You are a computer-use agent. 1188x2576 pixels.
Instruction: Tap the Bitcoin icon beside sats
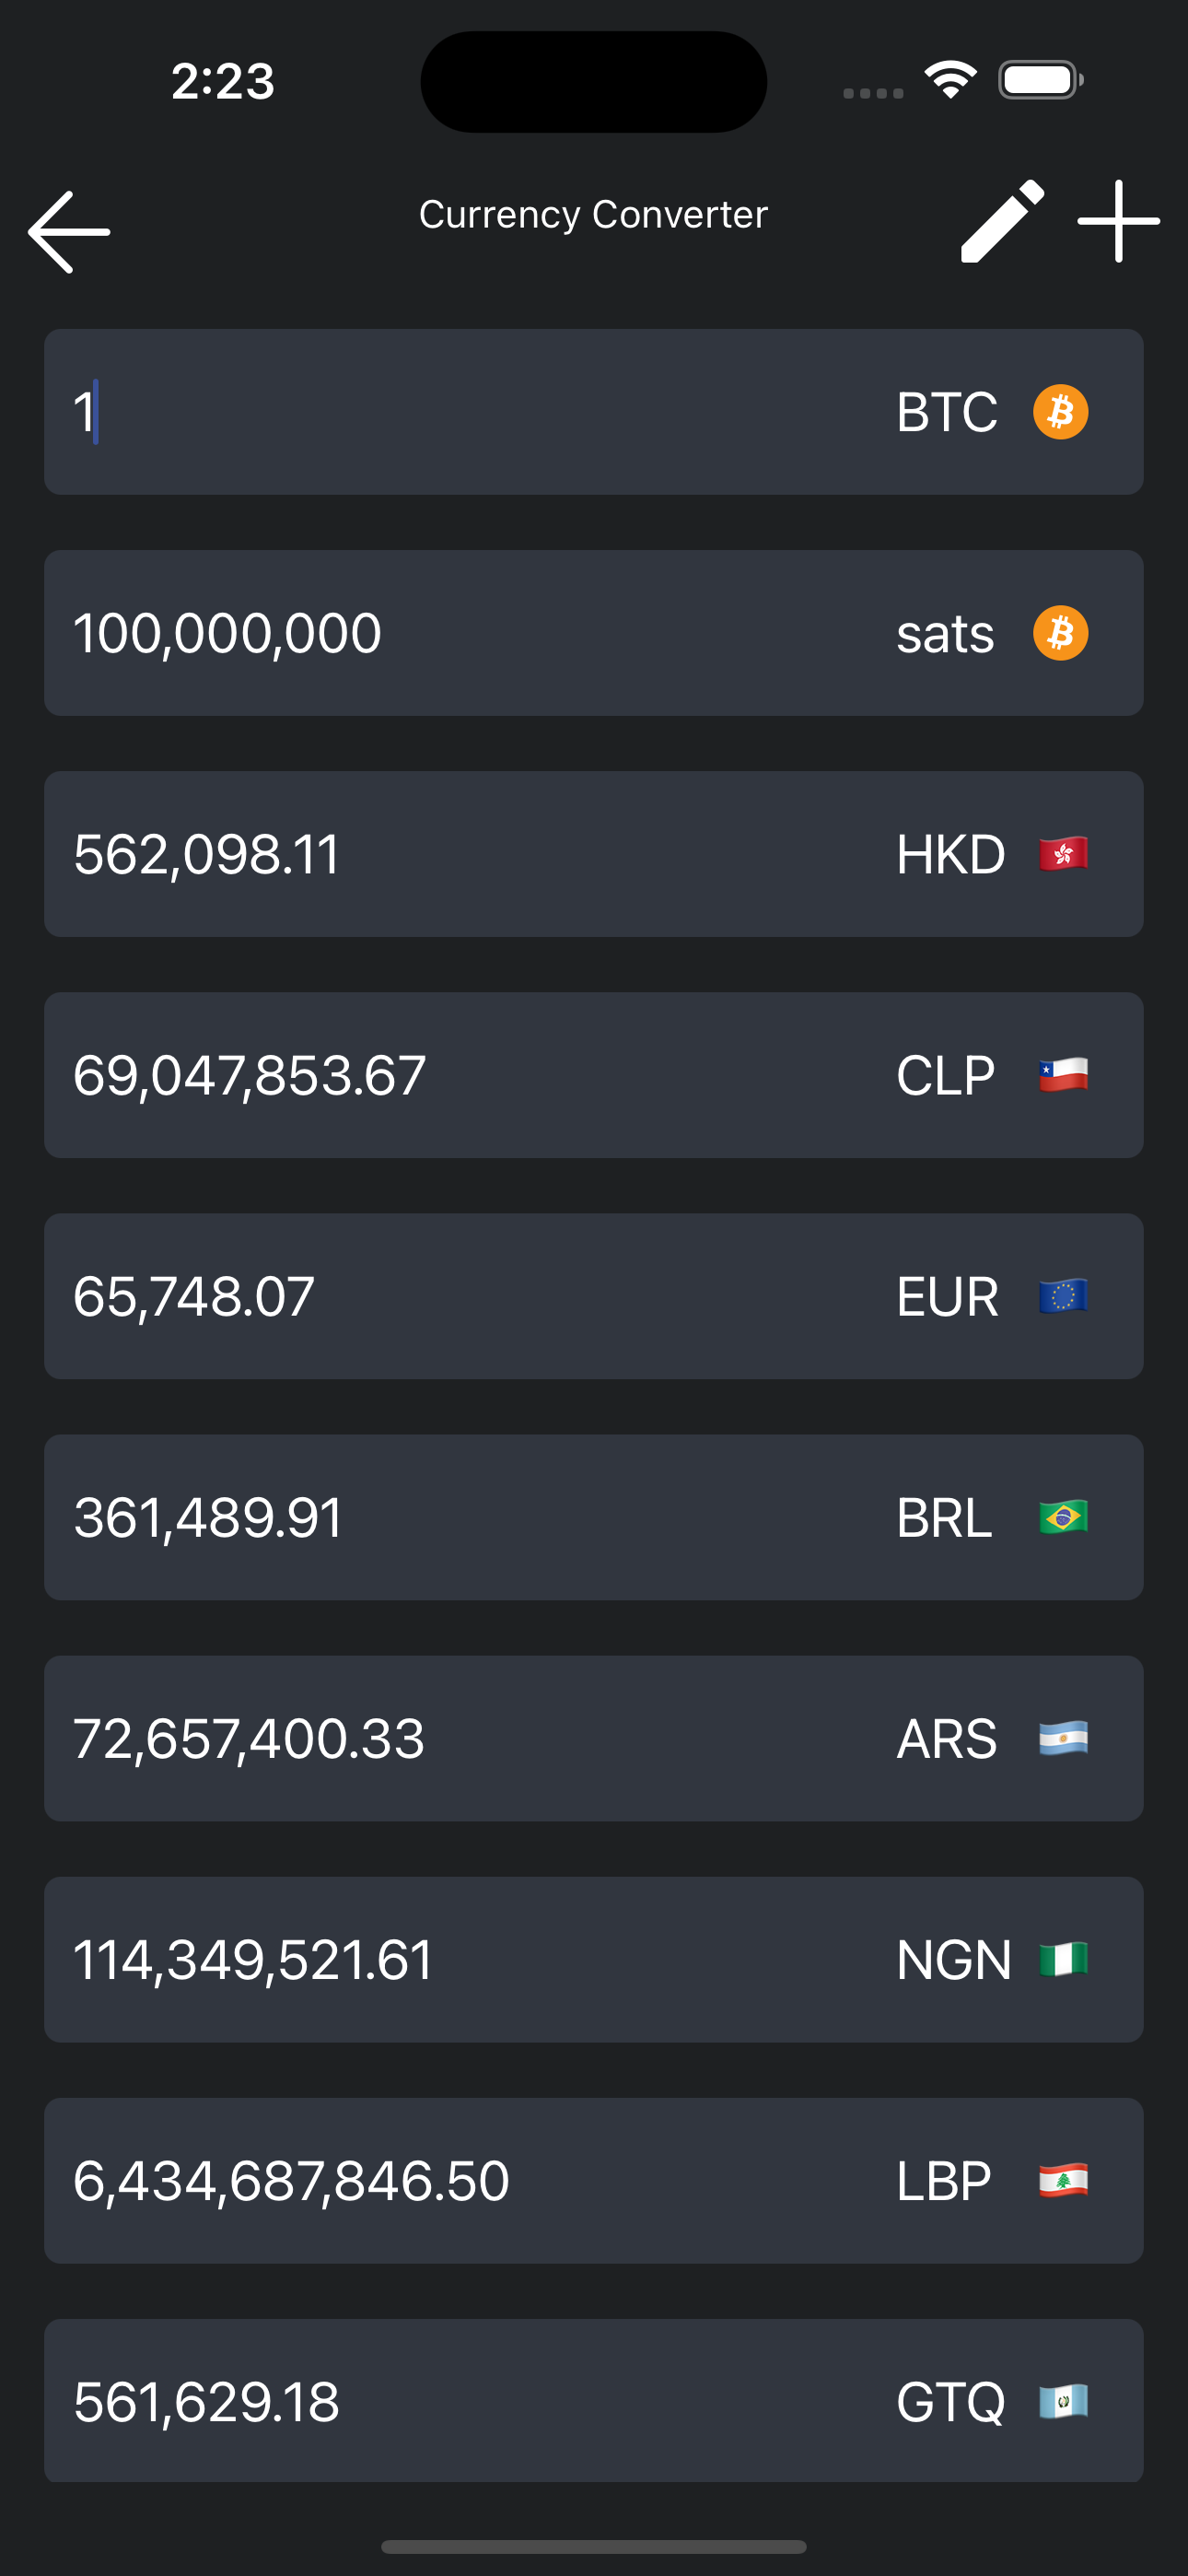pyautogui.click(x=1060, y=633)
